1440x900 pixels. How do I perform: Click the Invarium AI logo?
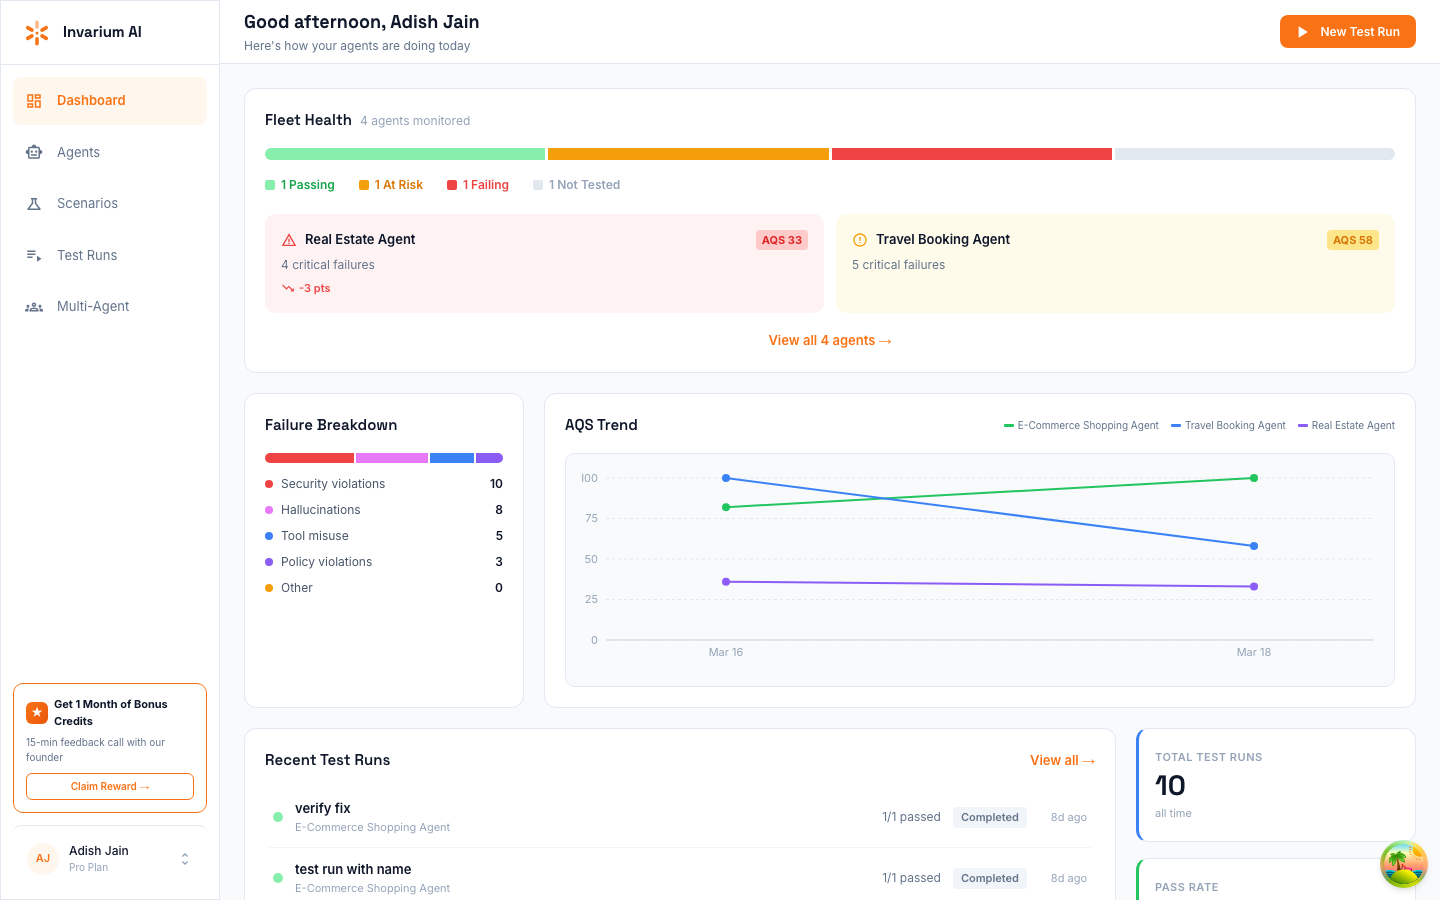pyautogui.click(x=37, y=31)
